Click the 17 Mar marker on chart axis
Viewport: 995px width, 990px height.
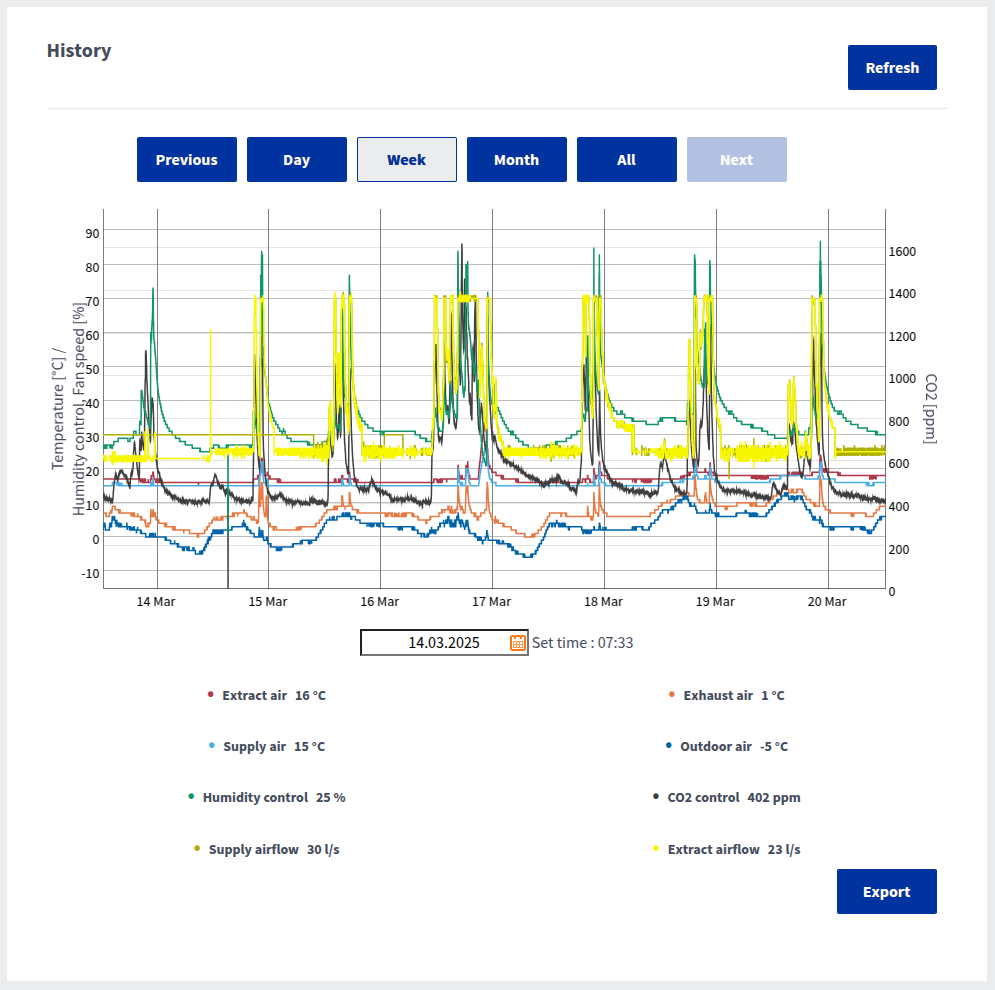pos(492,602)
